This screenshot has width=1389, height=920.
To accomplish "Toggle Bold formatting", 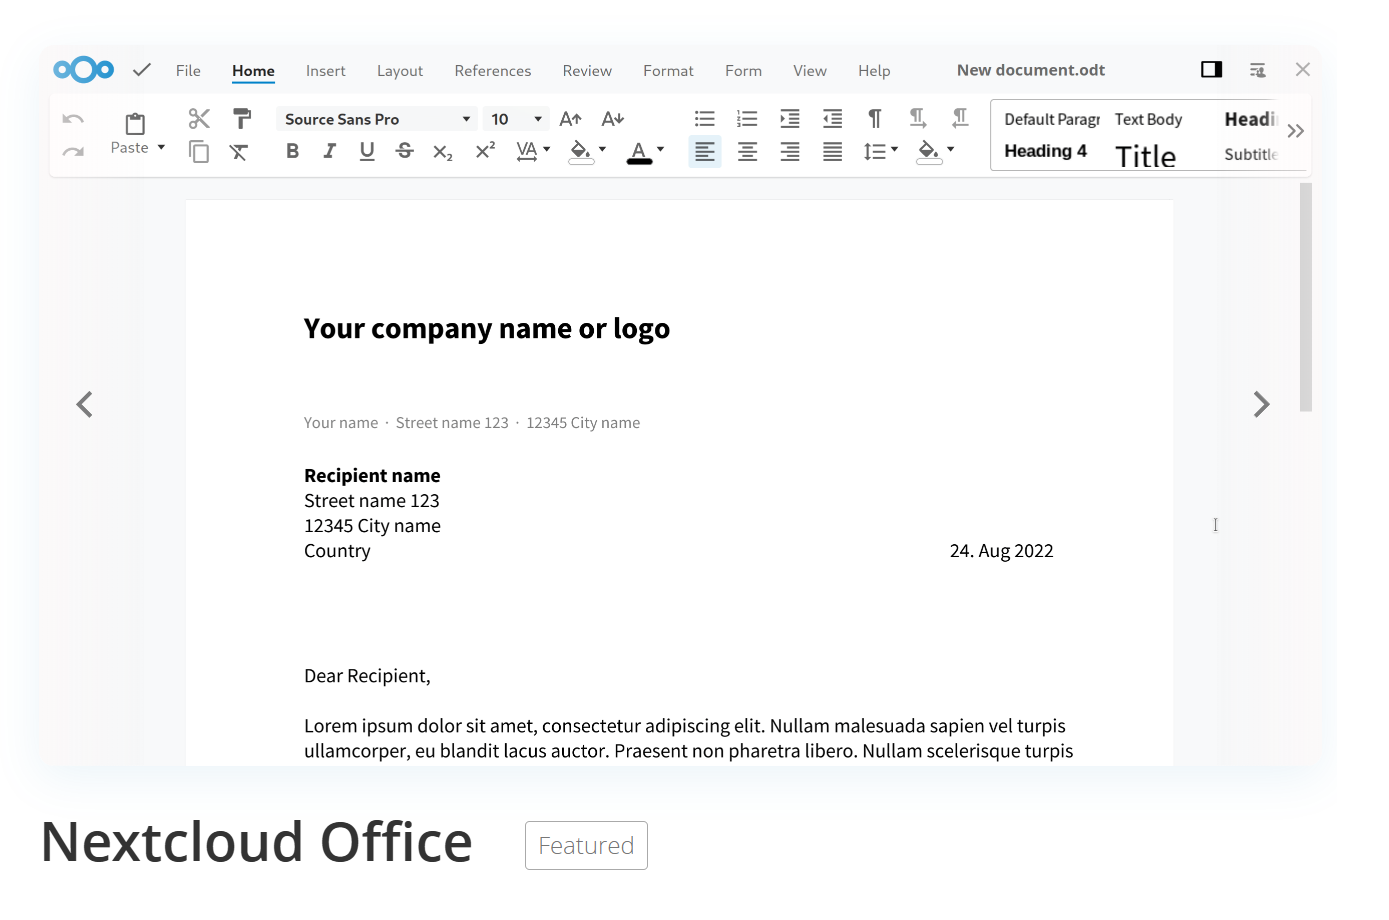I will (x=292, y=151).
